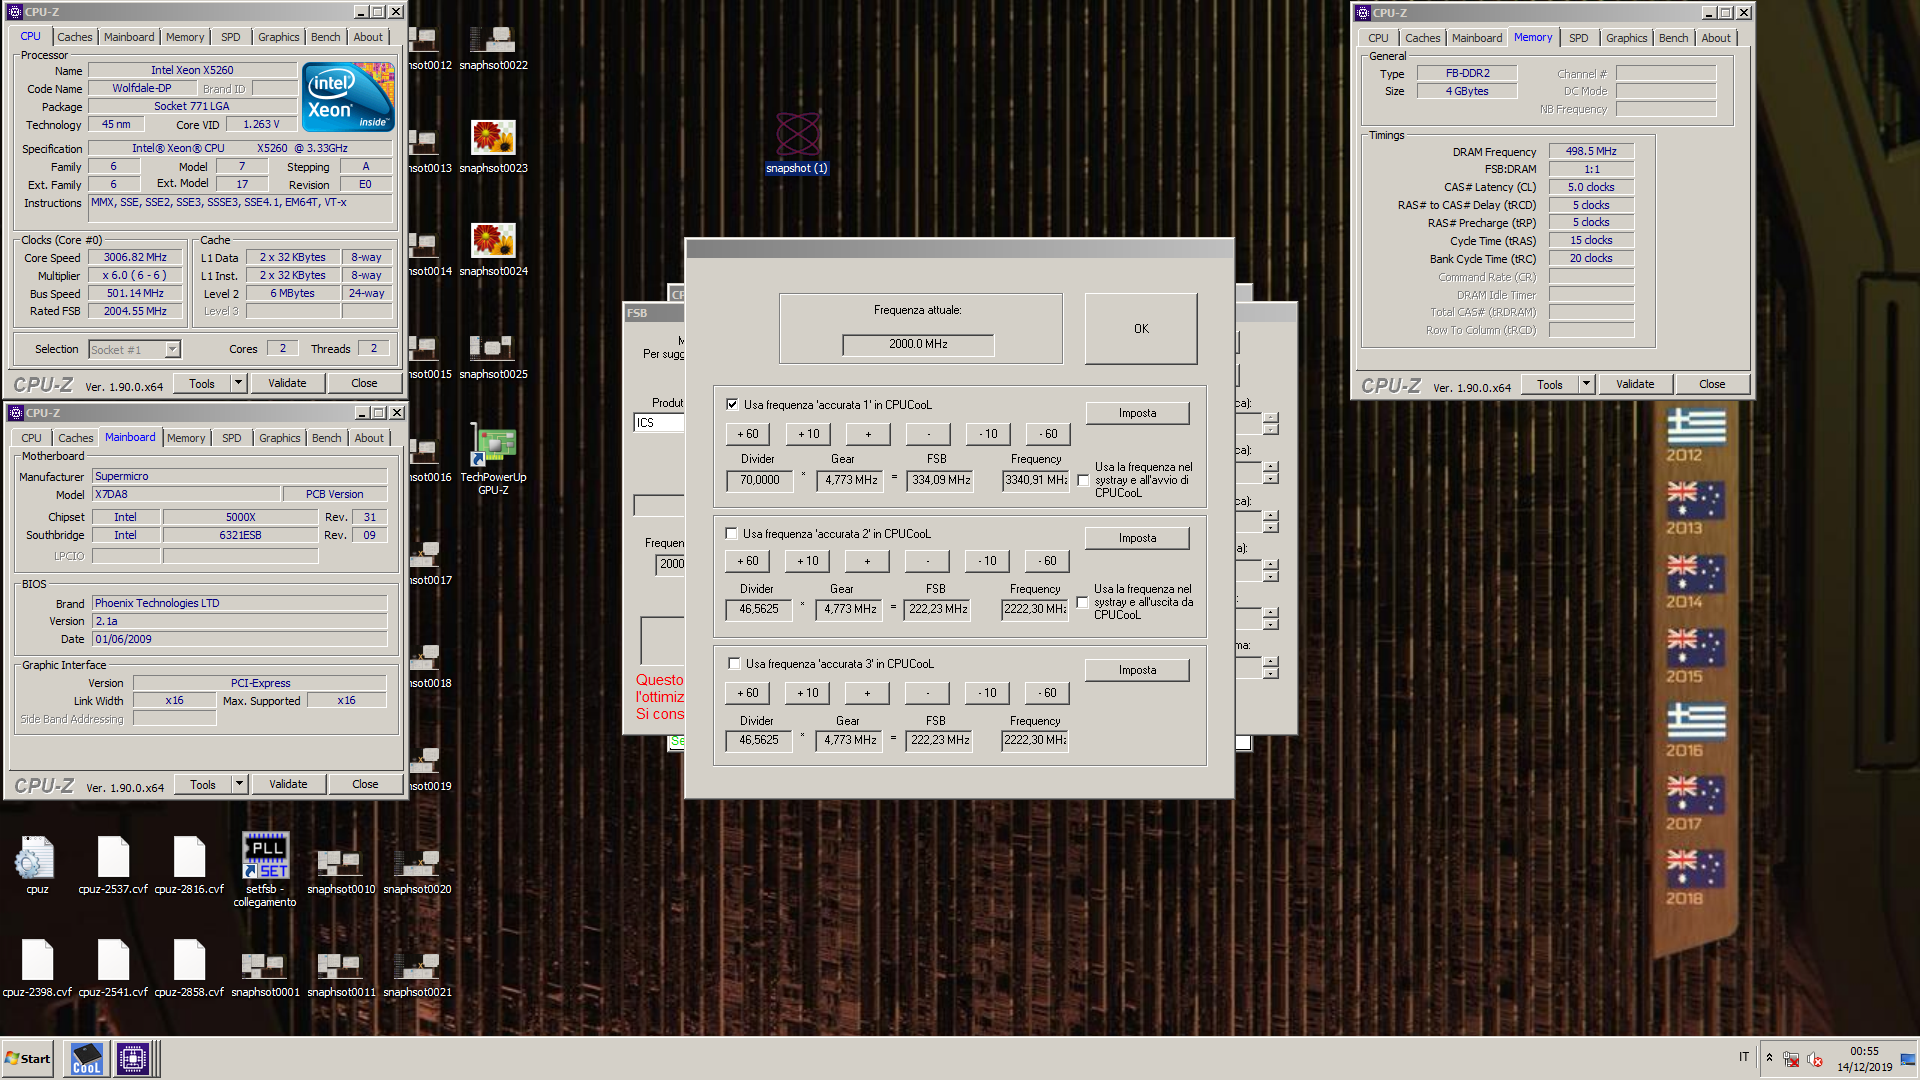This screenshot has height=1080, width=1920.
Task: Click Imposta for accurate frequency 1
Action: (1137, 413)
